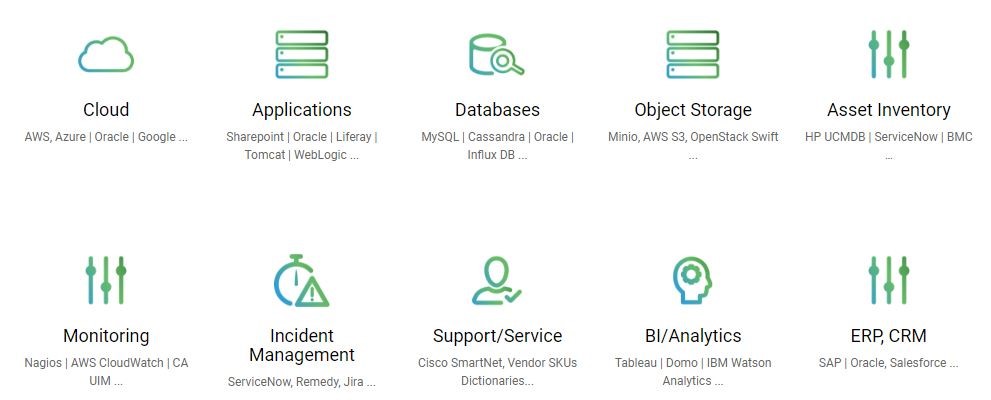
Task: Click the Cloud icon
Action: pyautogui.click(x=106, y=54)
